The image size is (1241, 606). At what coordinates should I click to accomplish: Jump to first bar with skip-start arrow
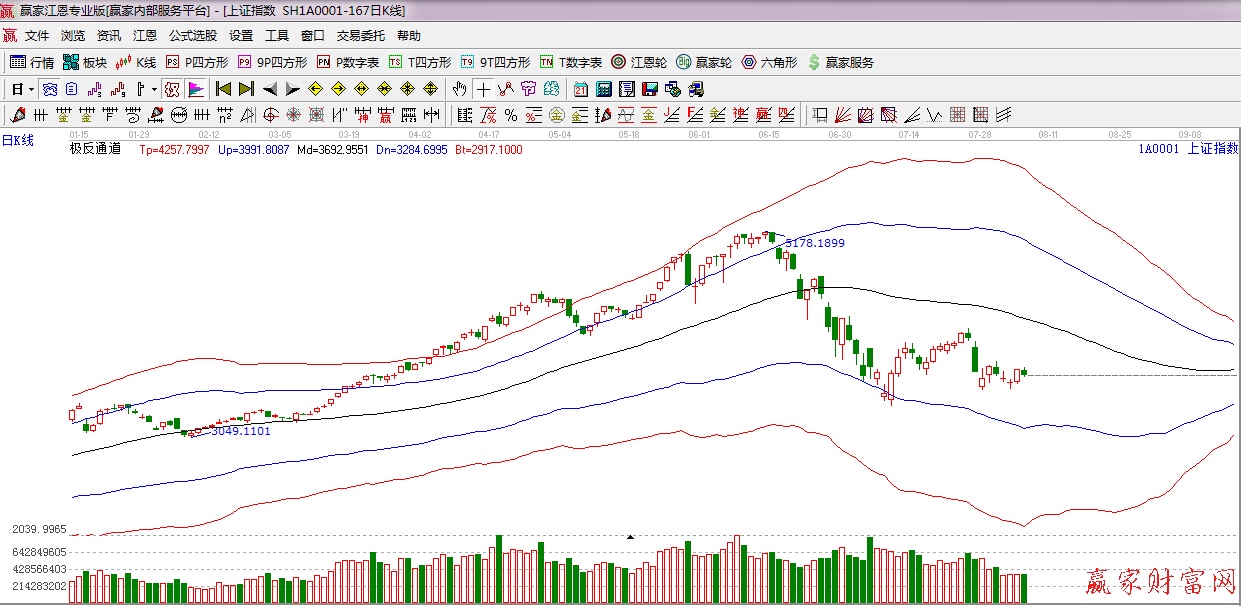(x=223, y=89)
